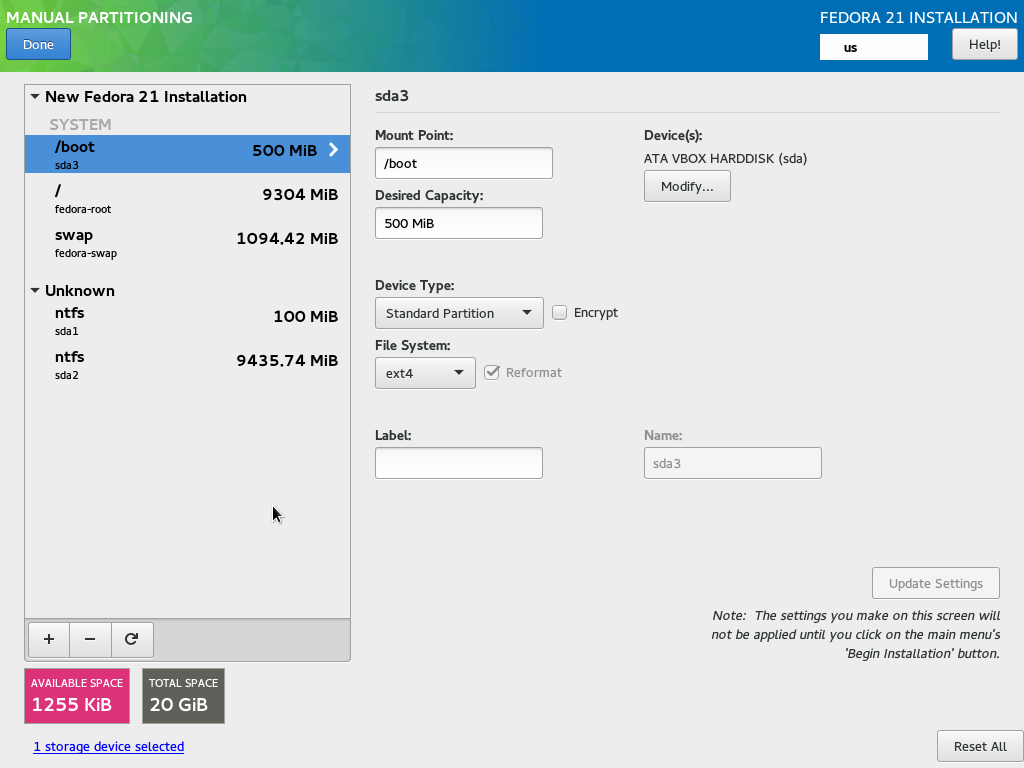Open the File System ext4 dropdown

coord(425,374)
